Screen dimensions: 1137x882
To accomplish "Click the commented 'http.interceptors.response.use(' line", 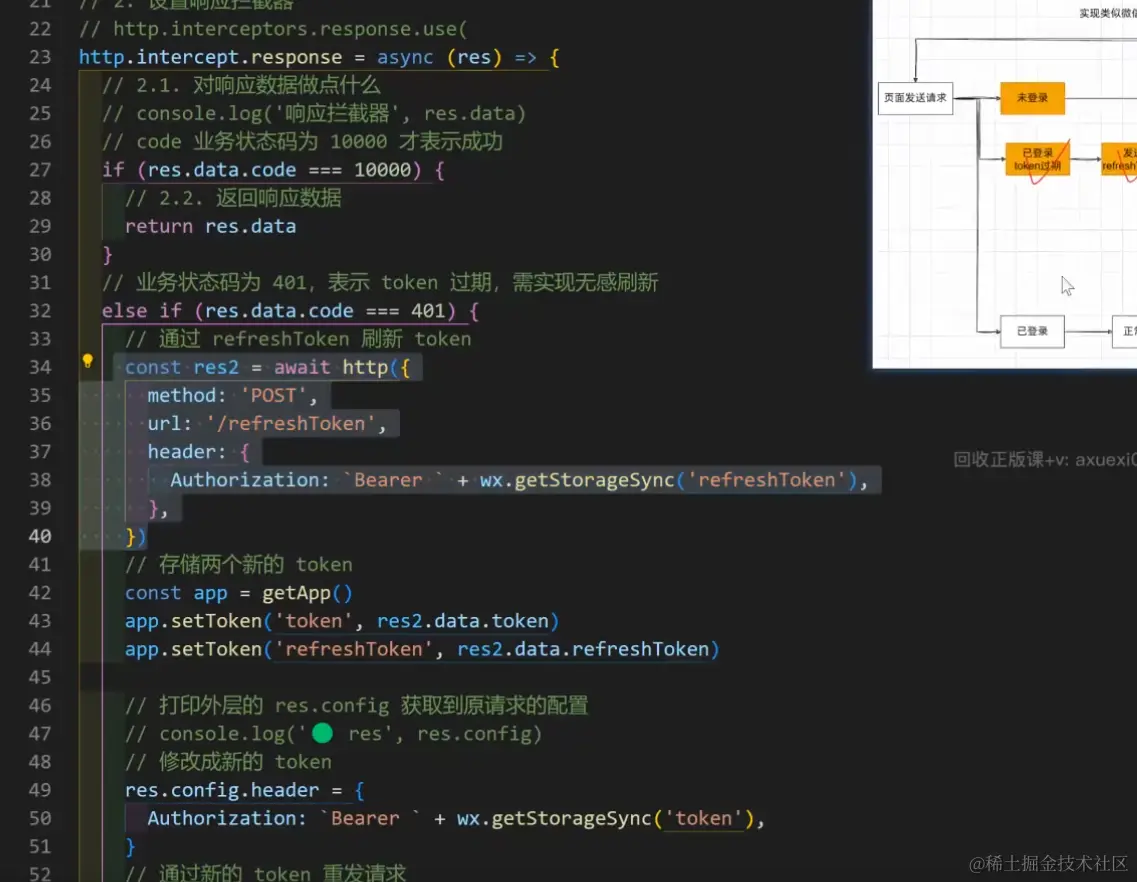I will pyautogui.click(x=273, y=29).
